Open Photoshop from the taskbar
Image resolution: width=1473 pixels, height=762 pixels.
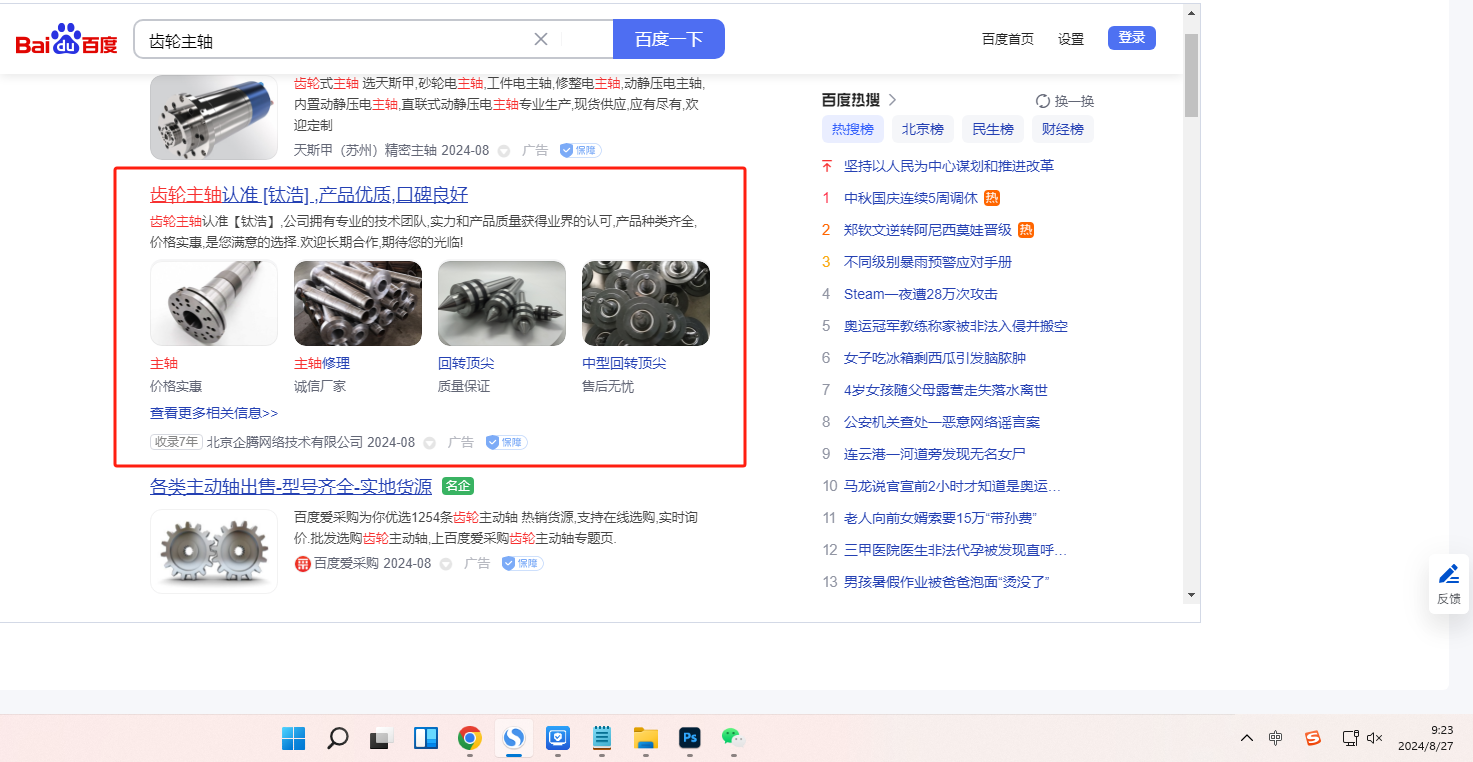point(689,738)
